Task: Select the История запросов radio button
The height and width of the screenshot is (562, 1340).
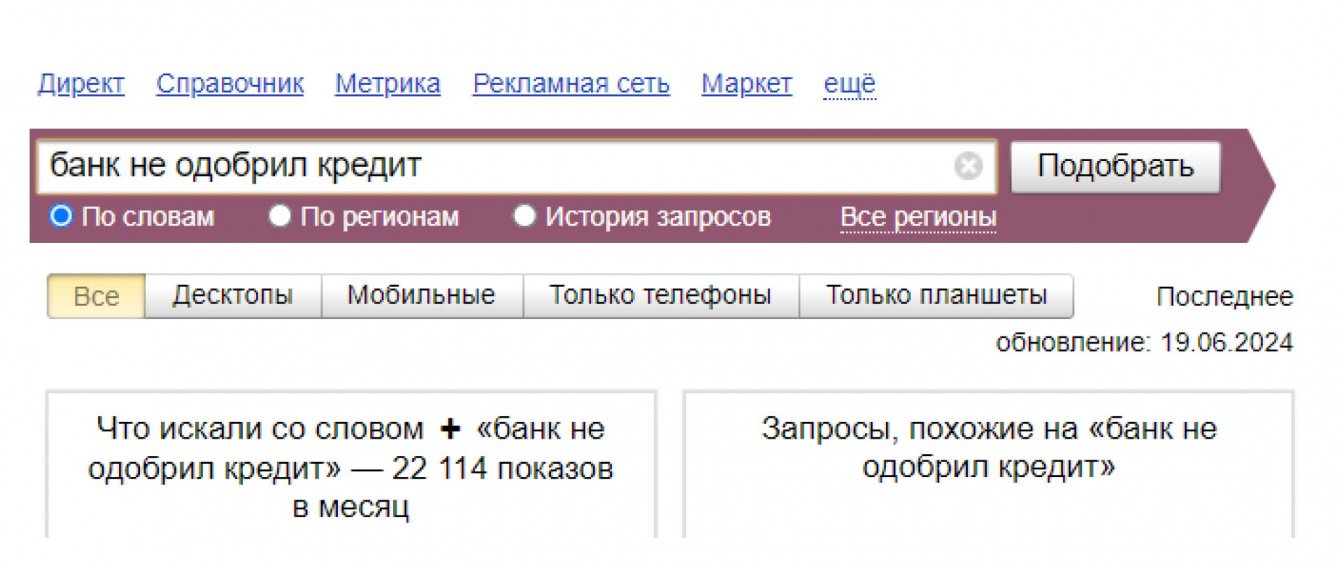Action: tap(524, 216)
